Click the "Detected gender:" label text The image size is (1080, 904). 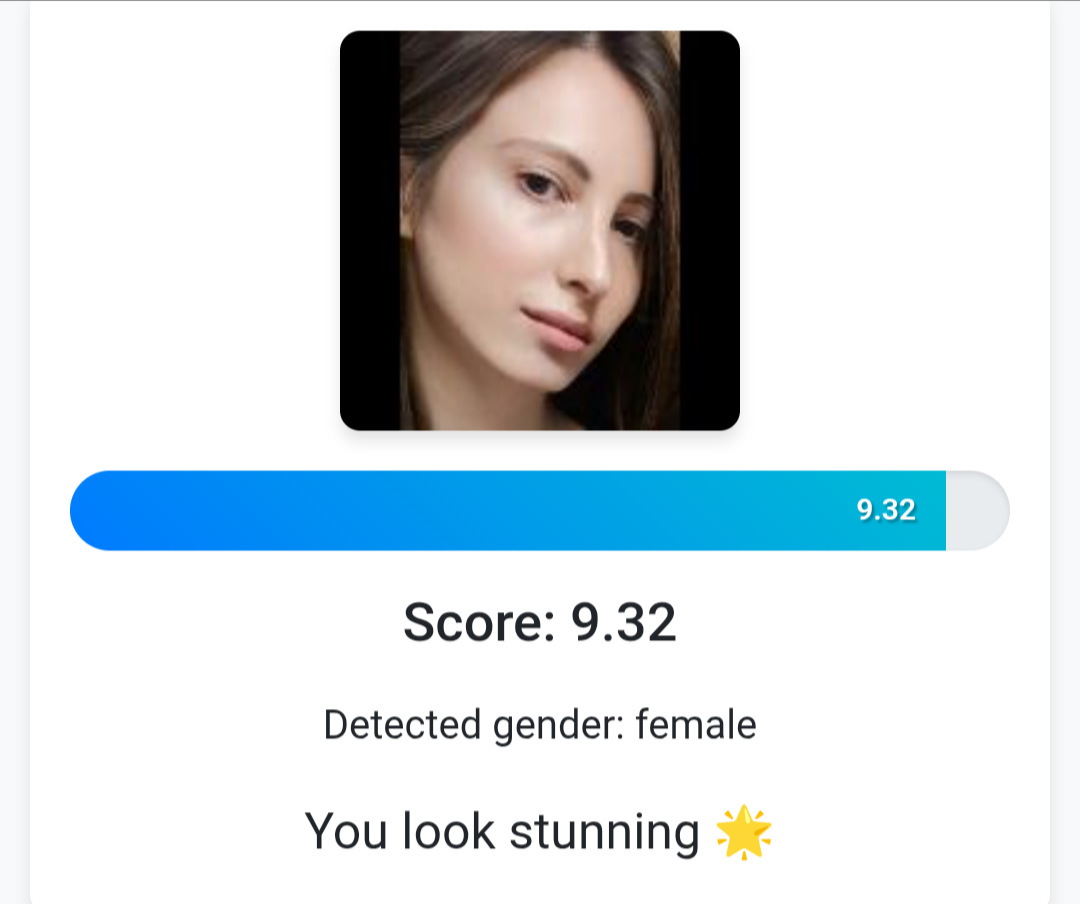click(x=475, y=726)
